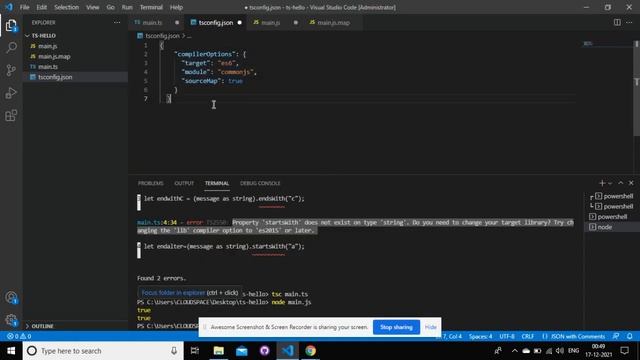Screen dimensions: 640x360
Task: Click the Visual Studio Code taskbar icon
Action: [287, 351]
